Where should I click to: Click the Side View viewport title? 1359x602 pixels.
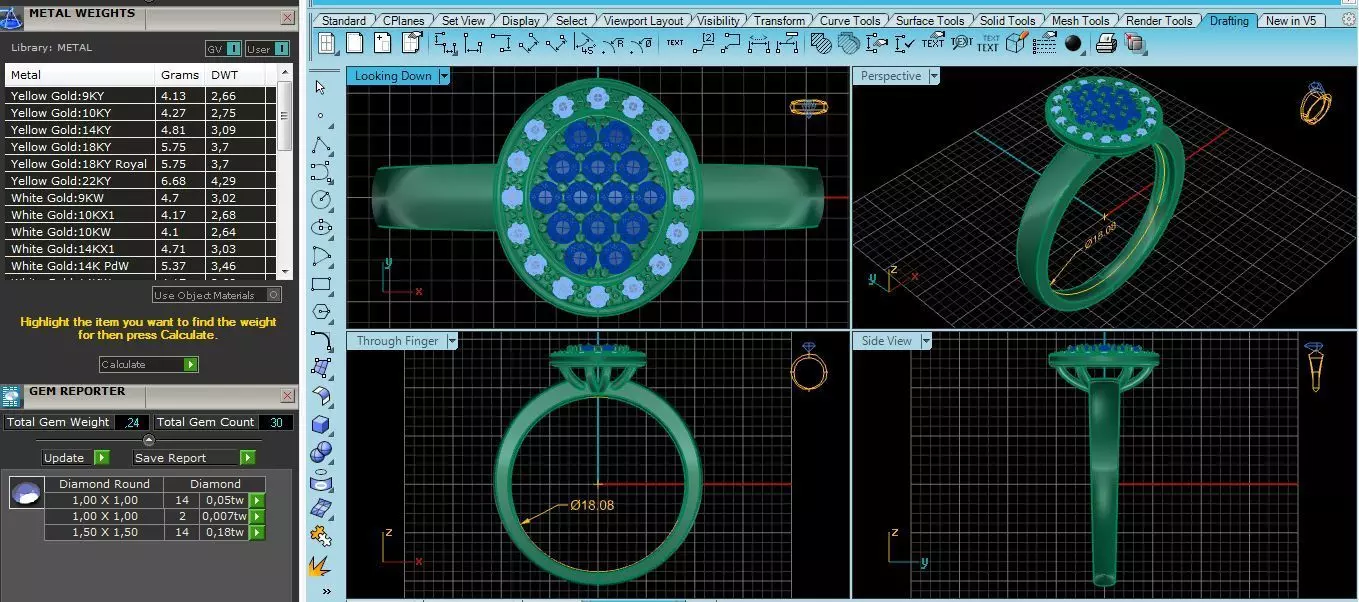point(887,341)
